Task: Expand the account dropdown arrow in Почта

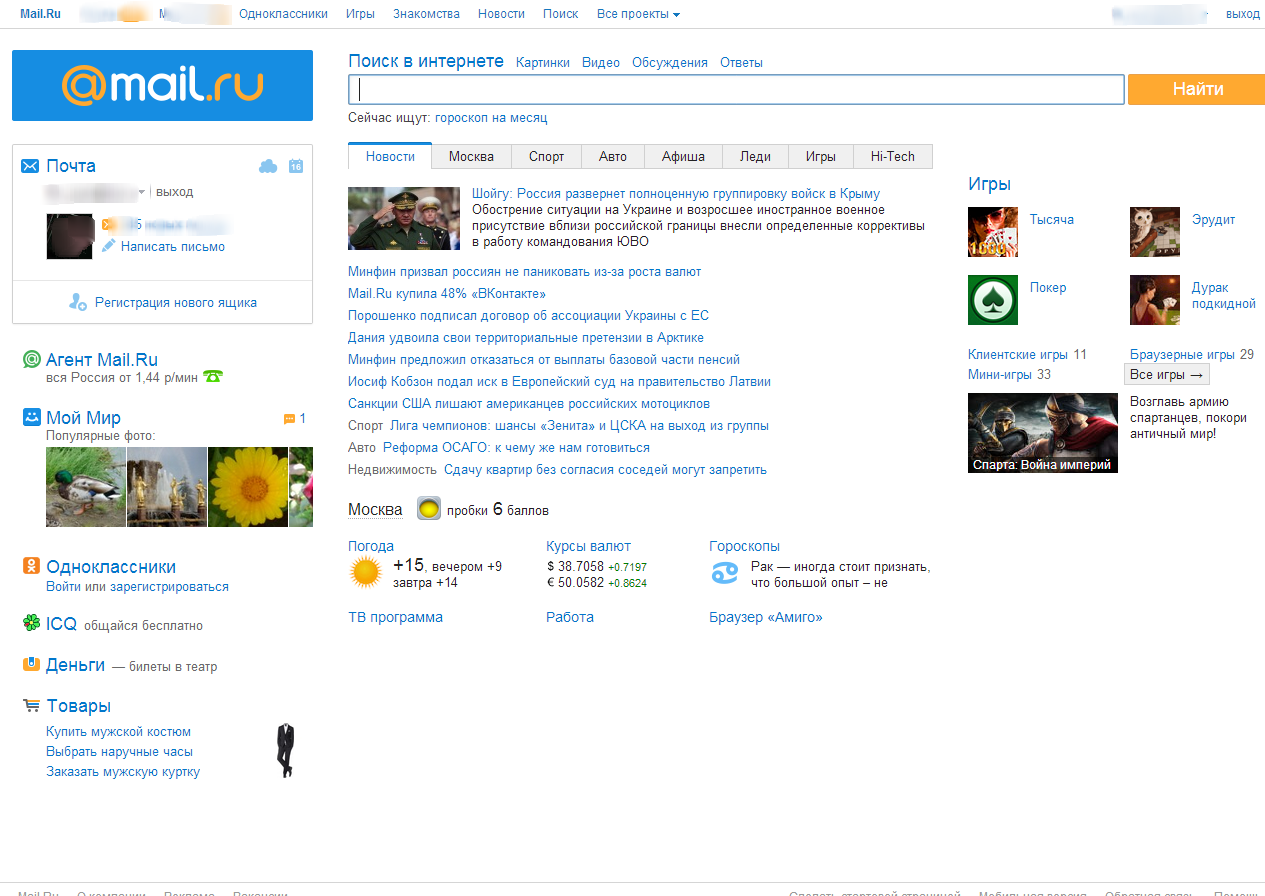Action: click(142, 192)
